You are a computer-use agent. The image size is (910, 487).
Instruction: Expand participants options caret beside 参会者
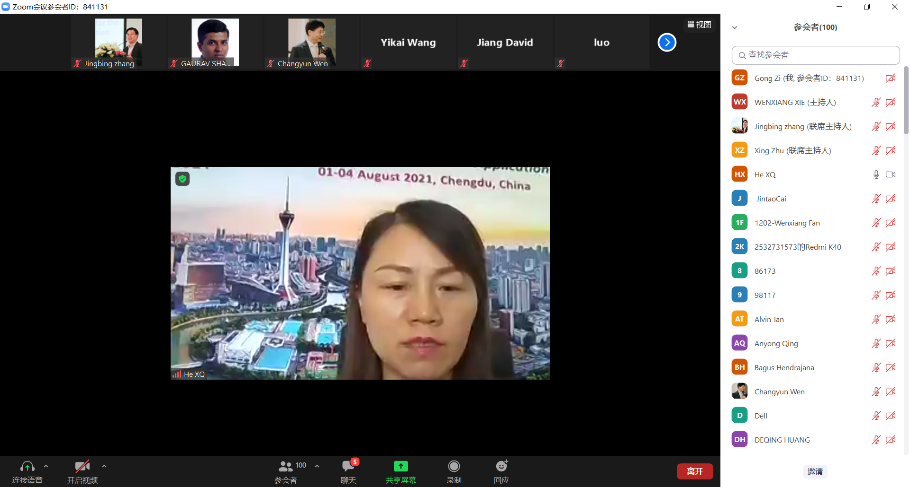pos(317,466)
